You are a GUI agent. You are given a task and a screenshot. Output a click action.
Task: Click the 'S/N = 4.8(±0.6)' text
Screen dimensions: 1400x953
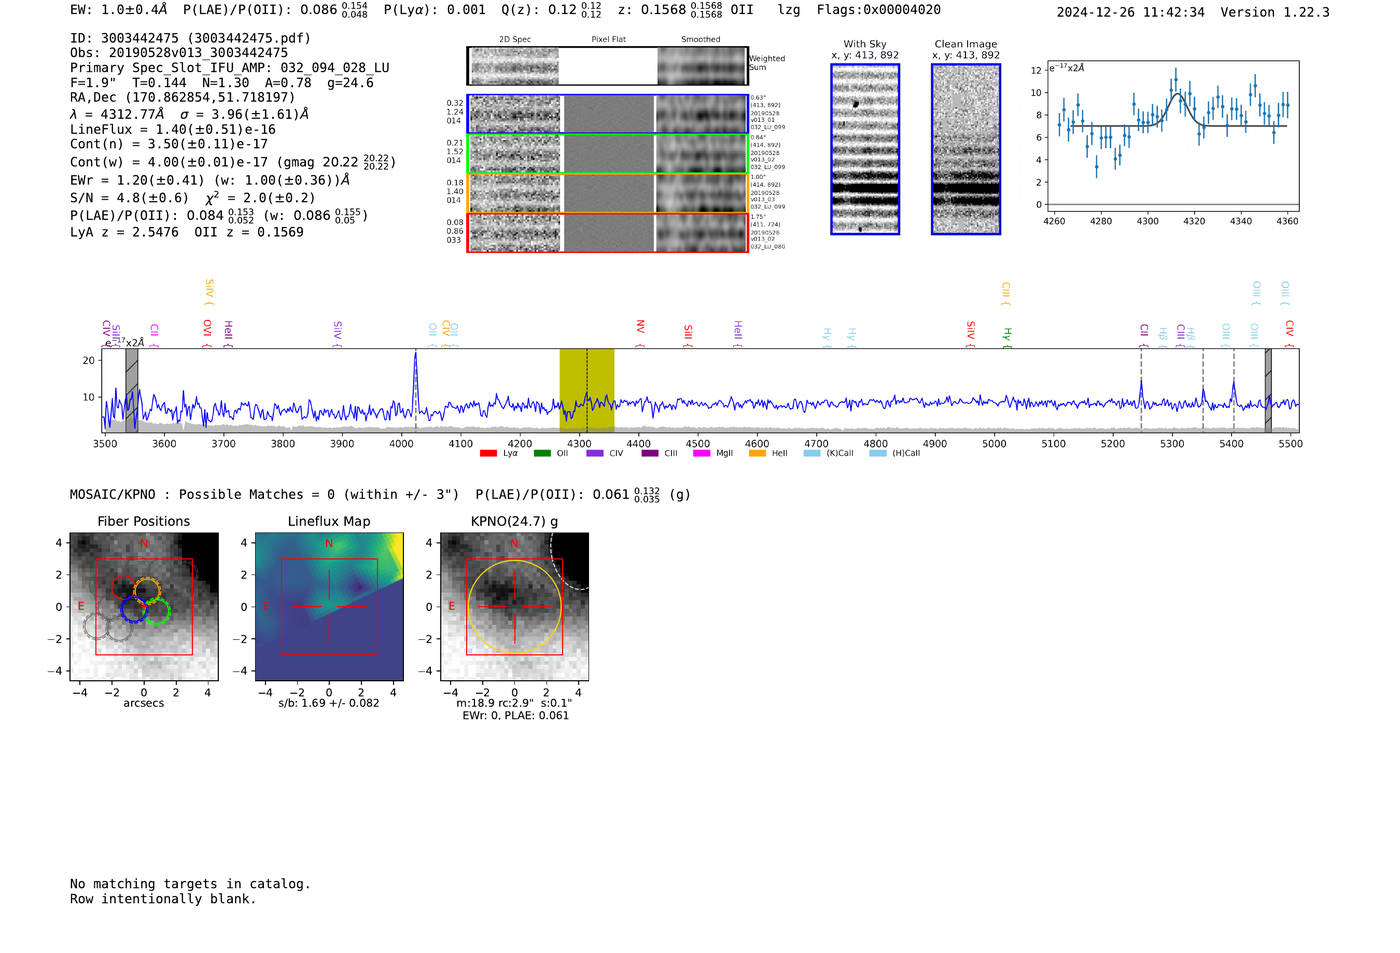[x=129, y=198]
